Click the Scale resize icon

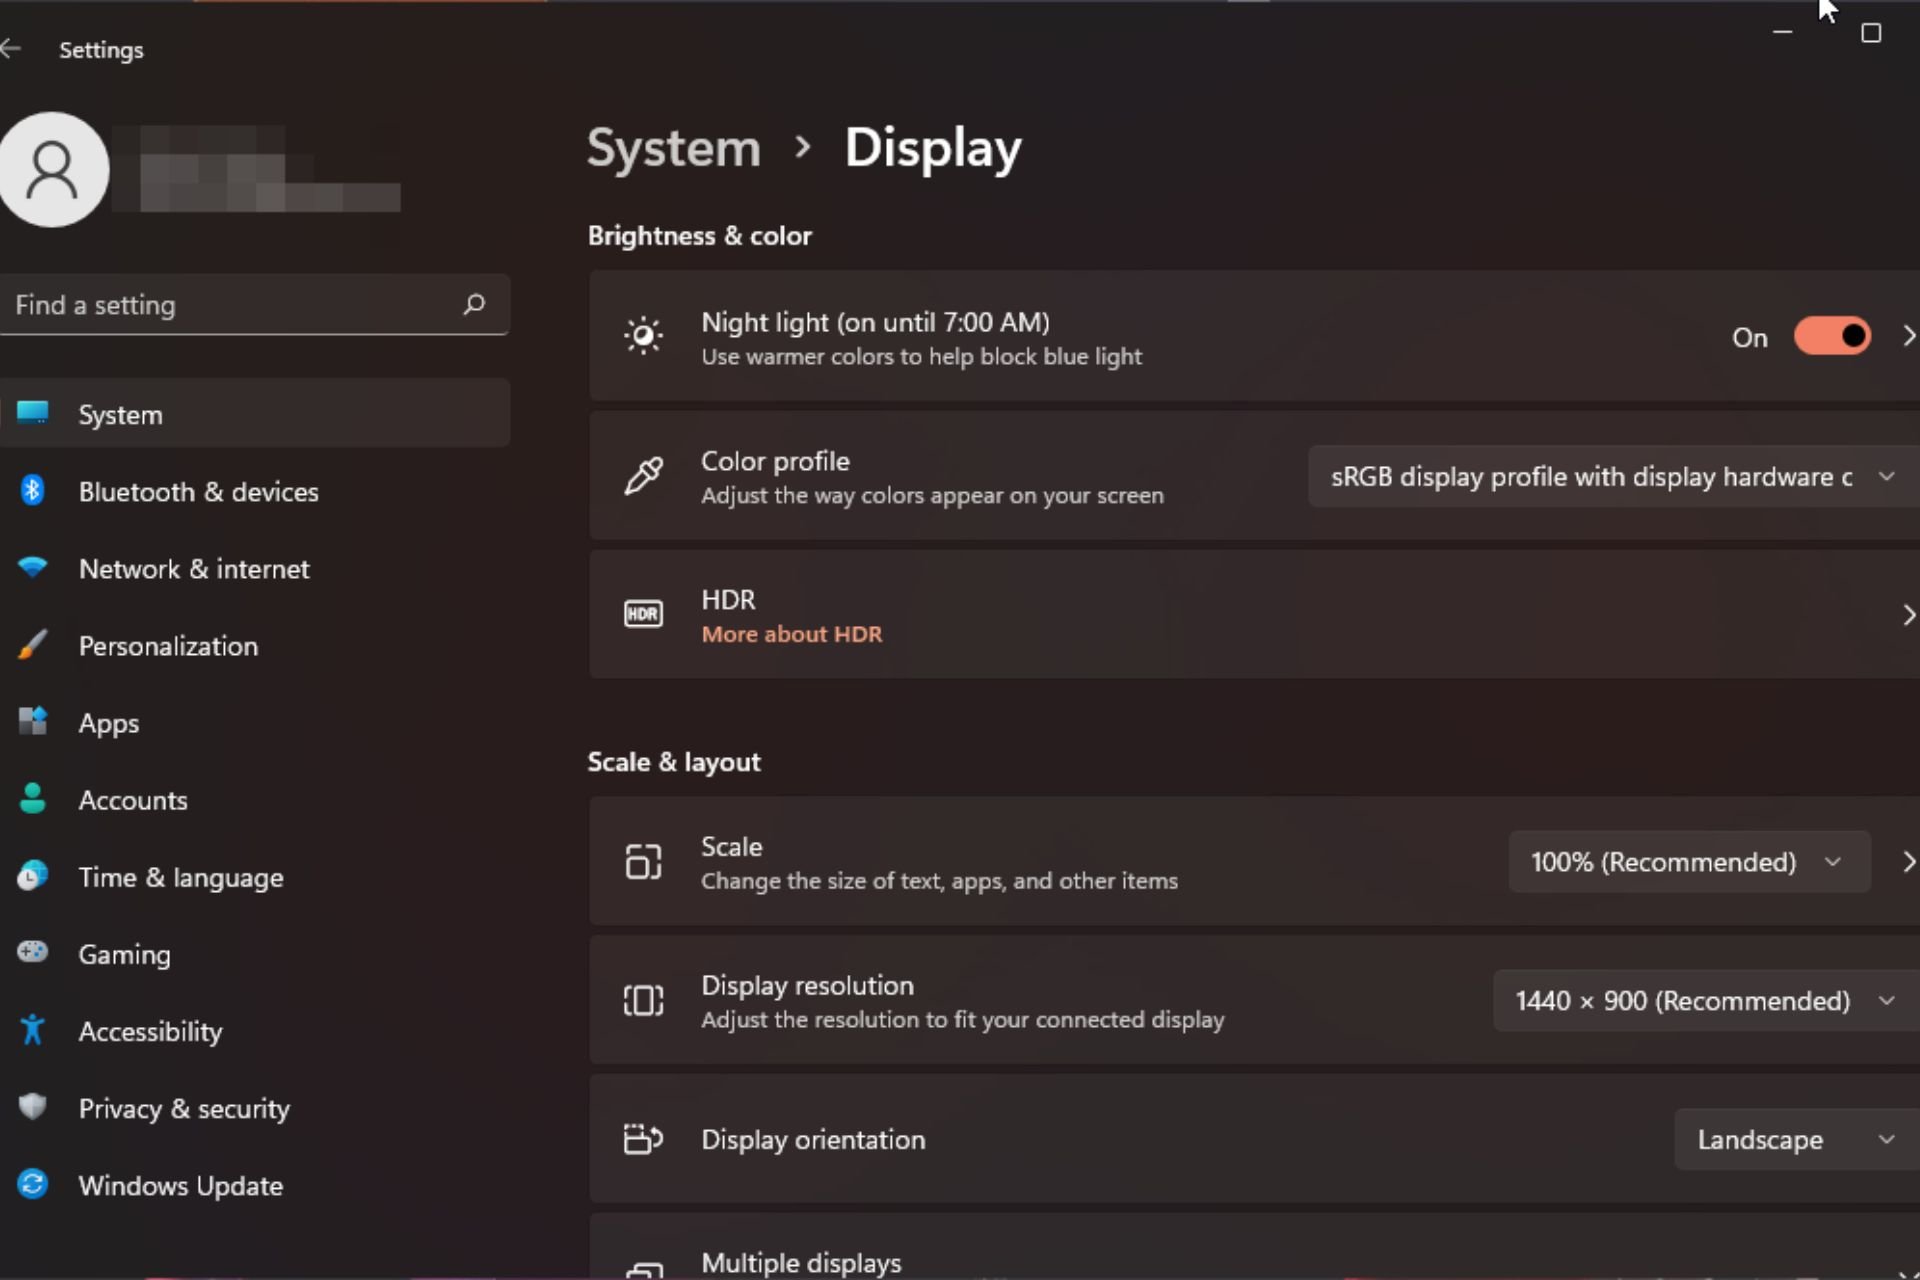pos(643,861)
